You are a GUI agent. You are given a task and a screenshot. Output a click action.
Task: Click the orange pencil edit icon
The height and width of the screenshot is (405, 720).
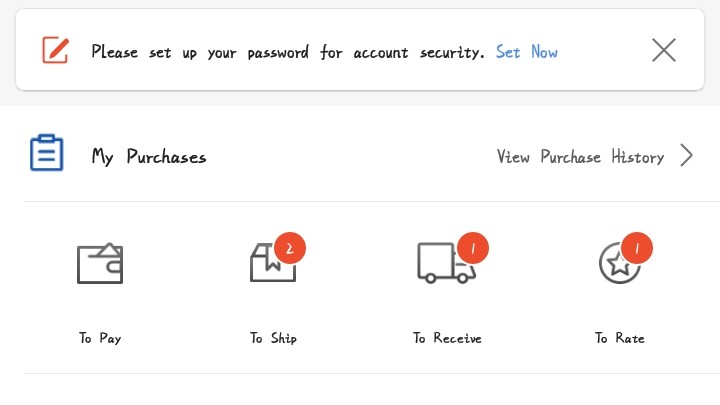pos(56,50)
